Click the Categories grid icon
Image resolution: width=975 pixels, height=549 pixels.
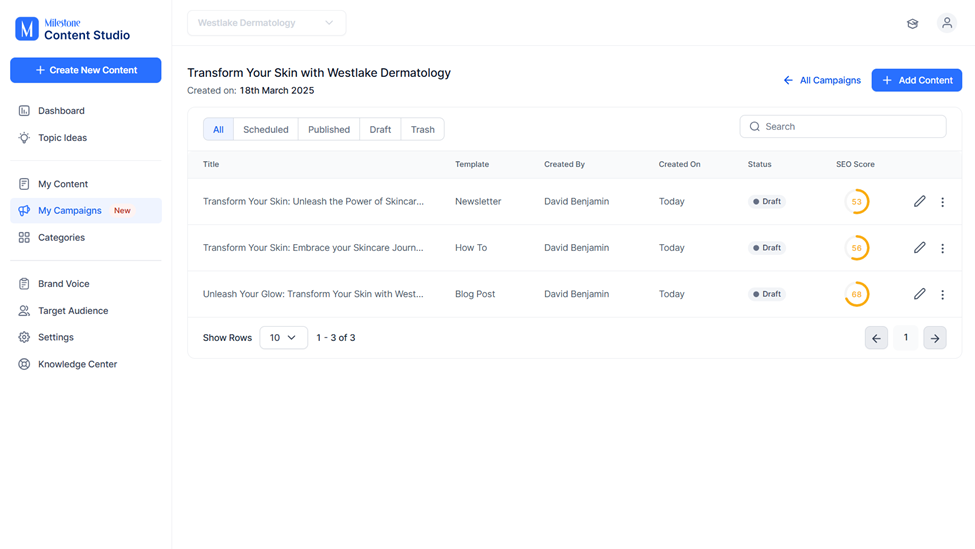24,238
